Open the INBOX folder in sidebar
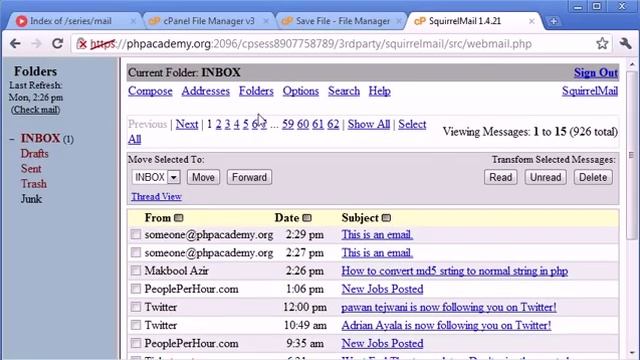The image size is (640, 360). click(41, 138)
